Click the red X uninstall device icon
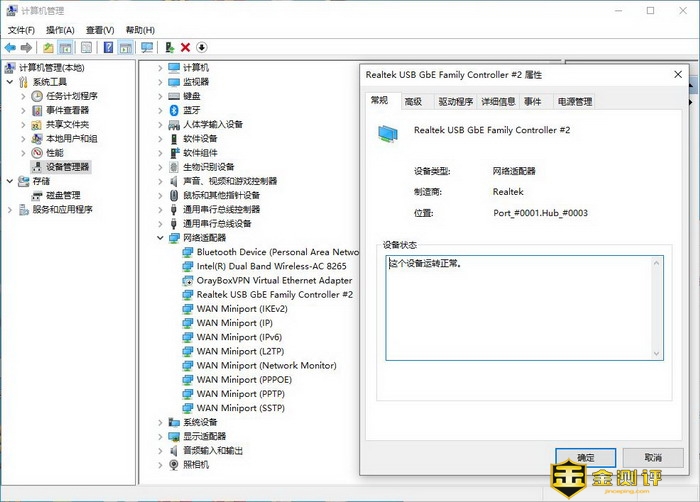 click(x=185, y=47)
